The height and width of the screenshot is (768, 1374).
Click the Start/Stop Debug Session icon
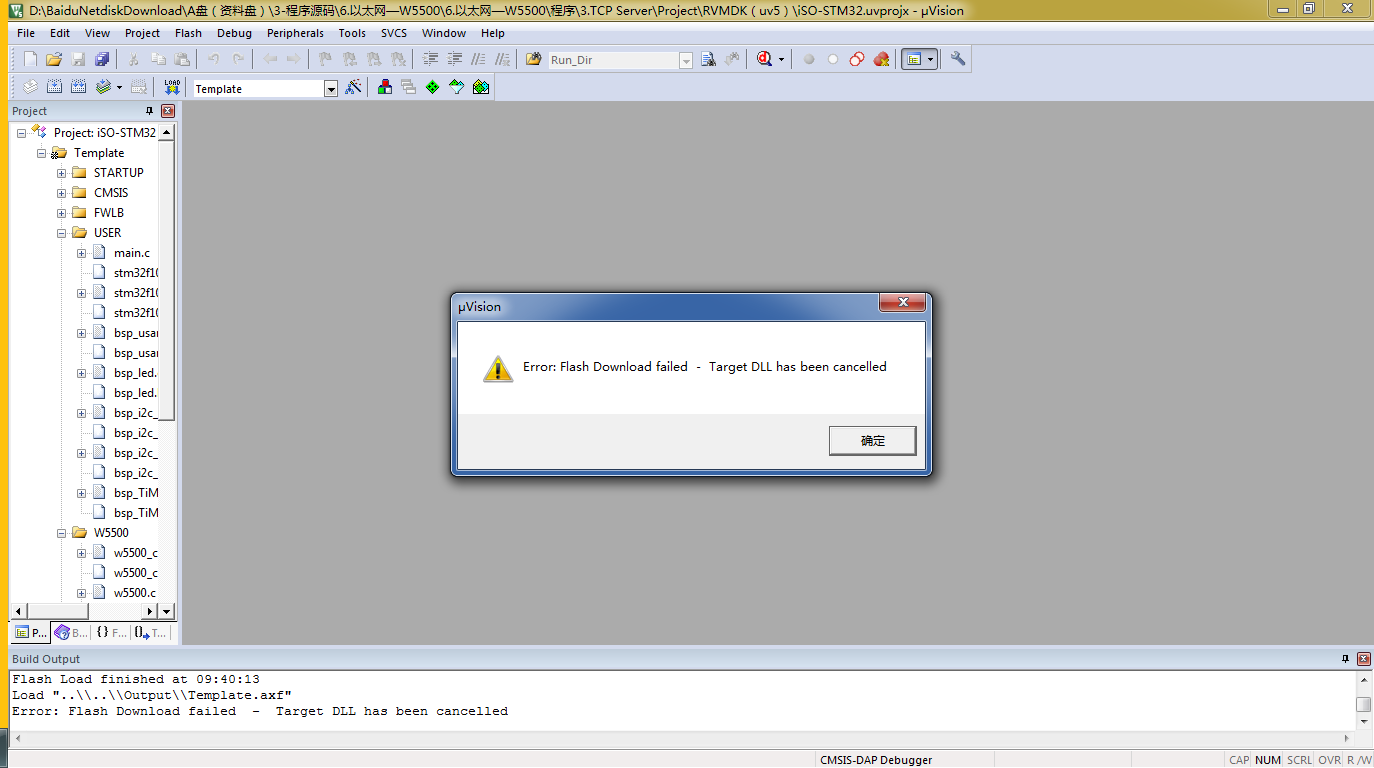pos(765,60)
